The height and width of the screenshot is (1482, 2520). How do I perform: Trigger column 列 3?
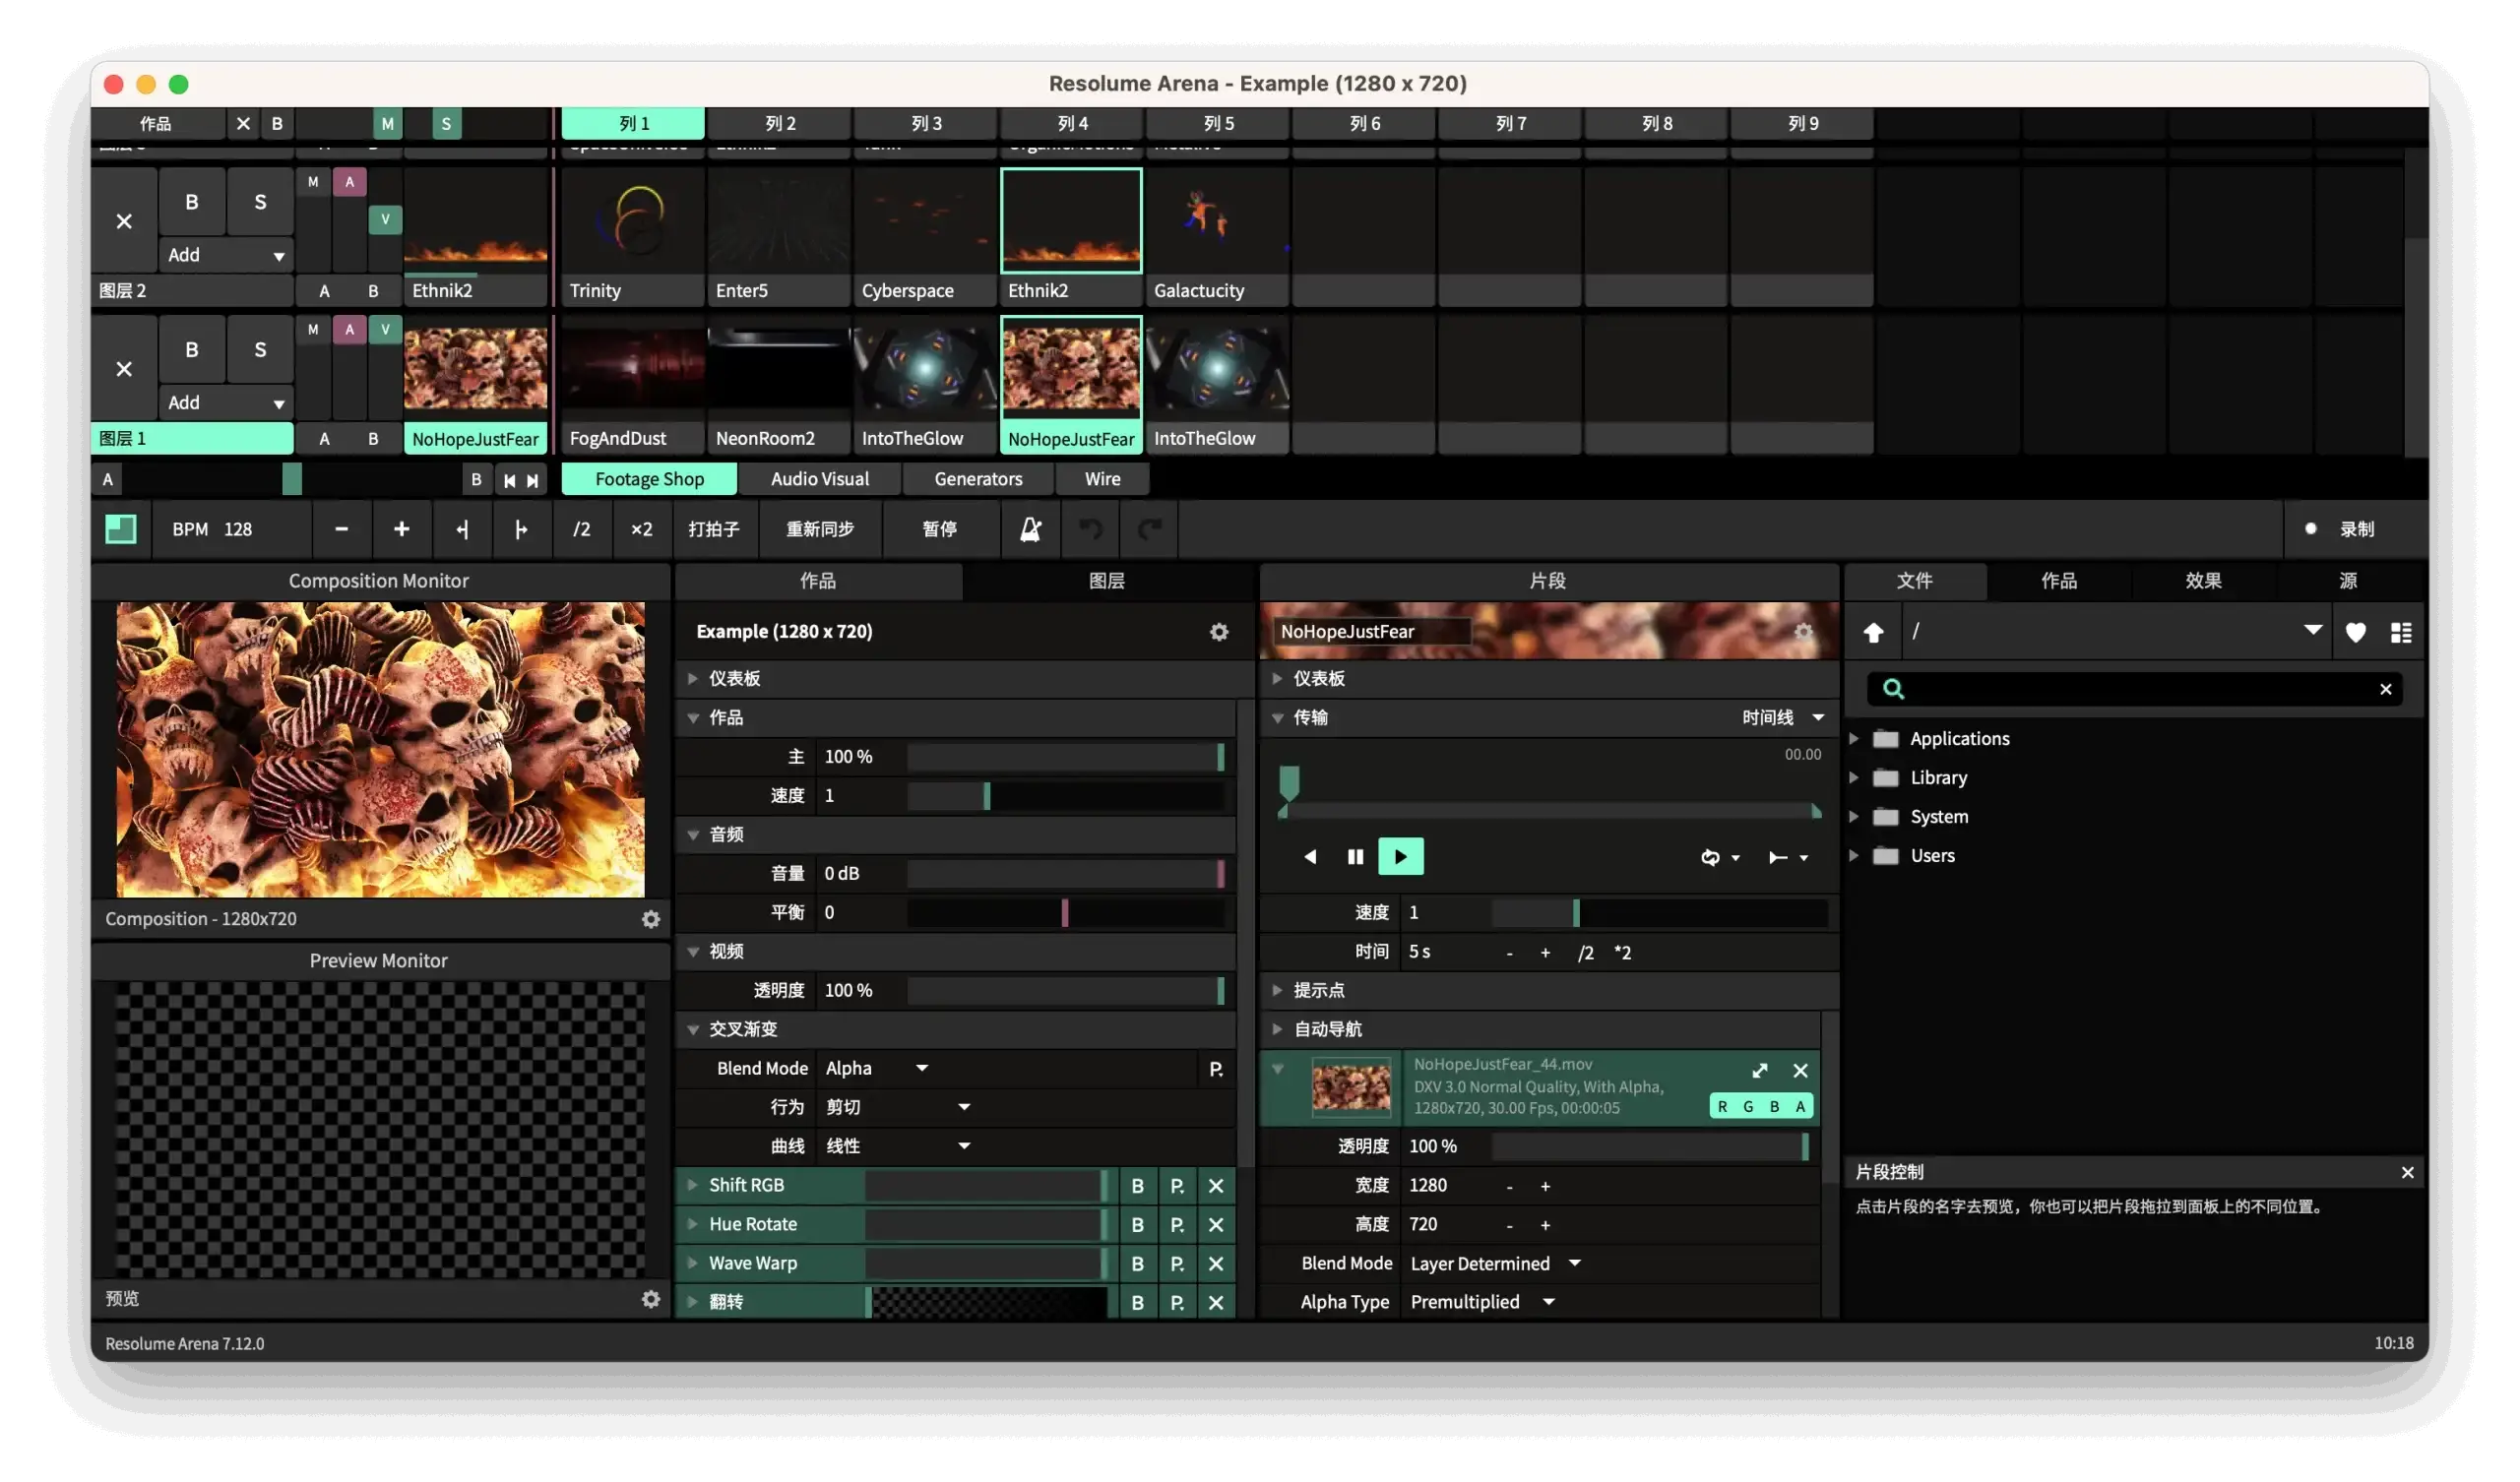pos(926,124)
